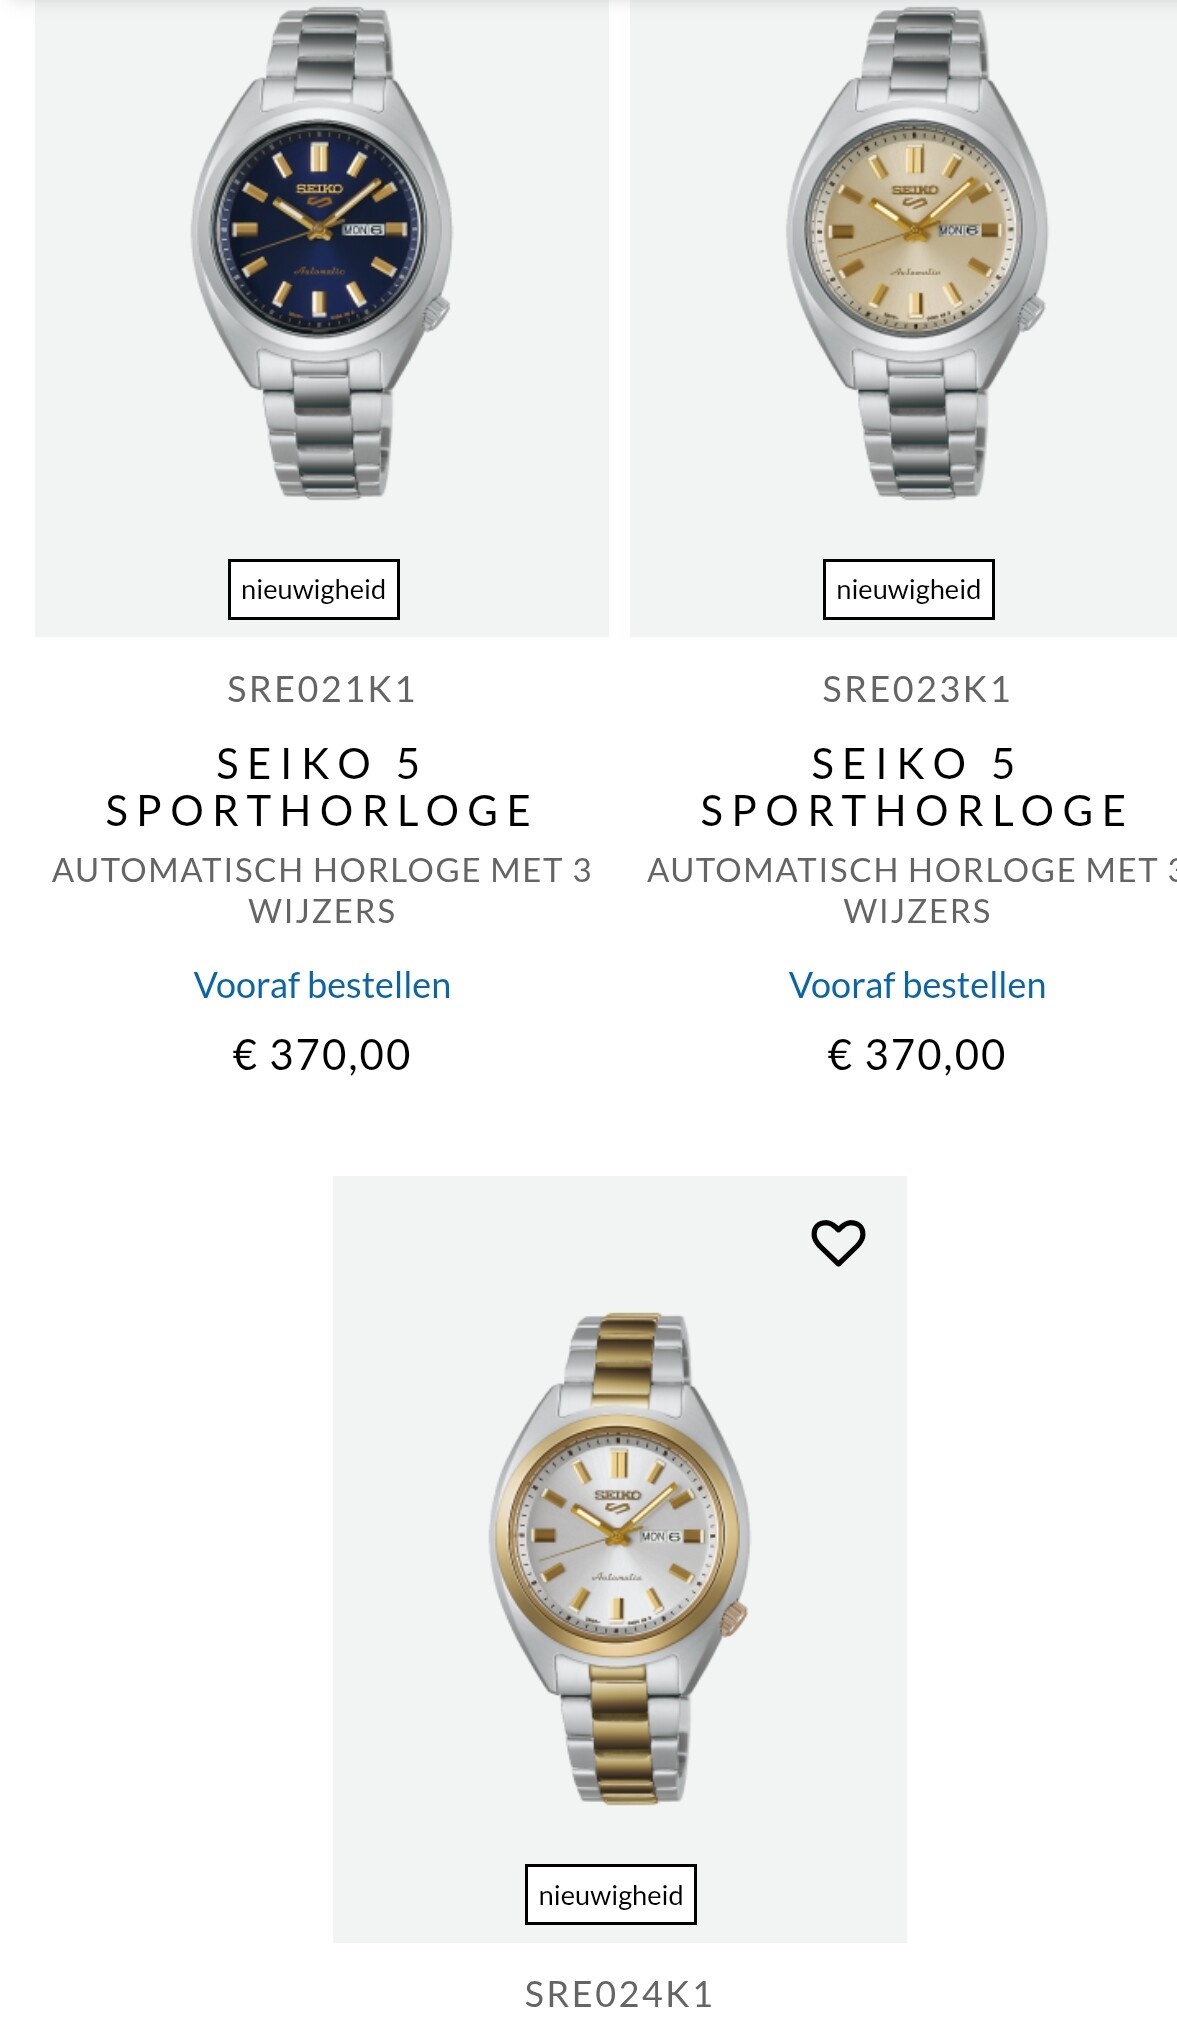
Task: Click the nieuwigheid badge under two-tone watch
Action: [610, 1894]
